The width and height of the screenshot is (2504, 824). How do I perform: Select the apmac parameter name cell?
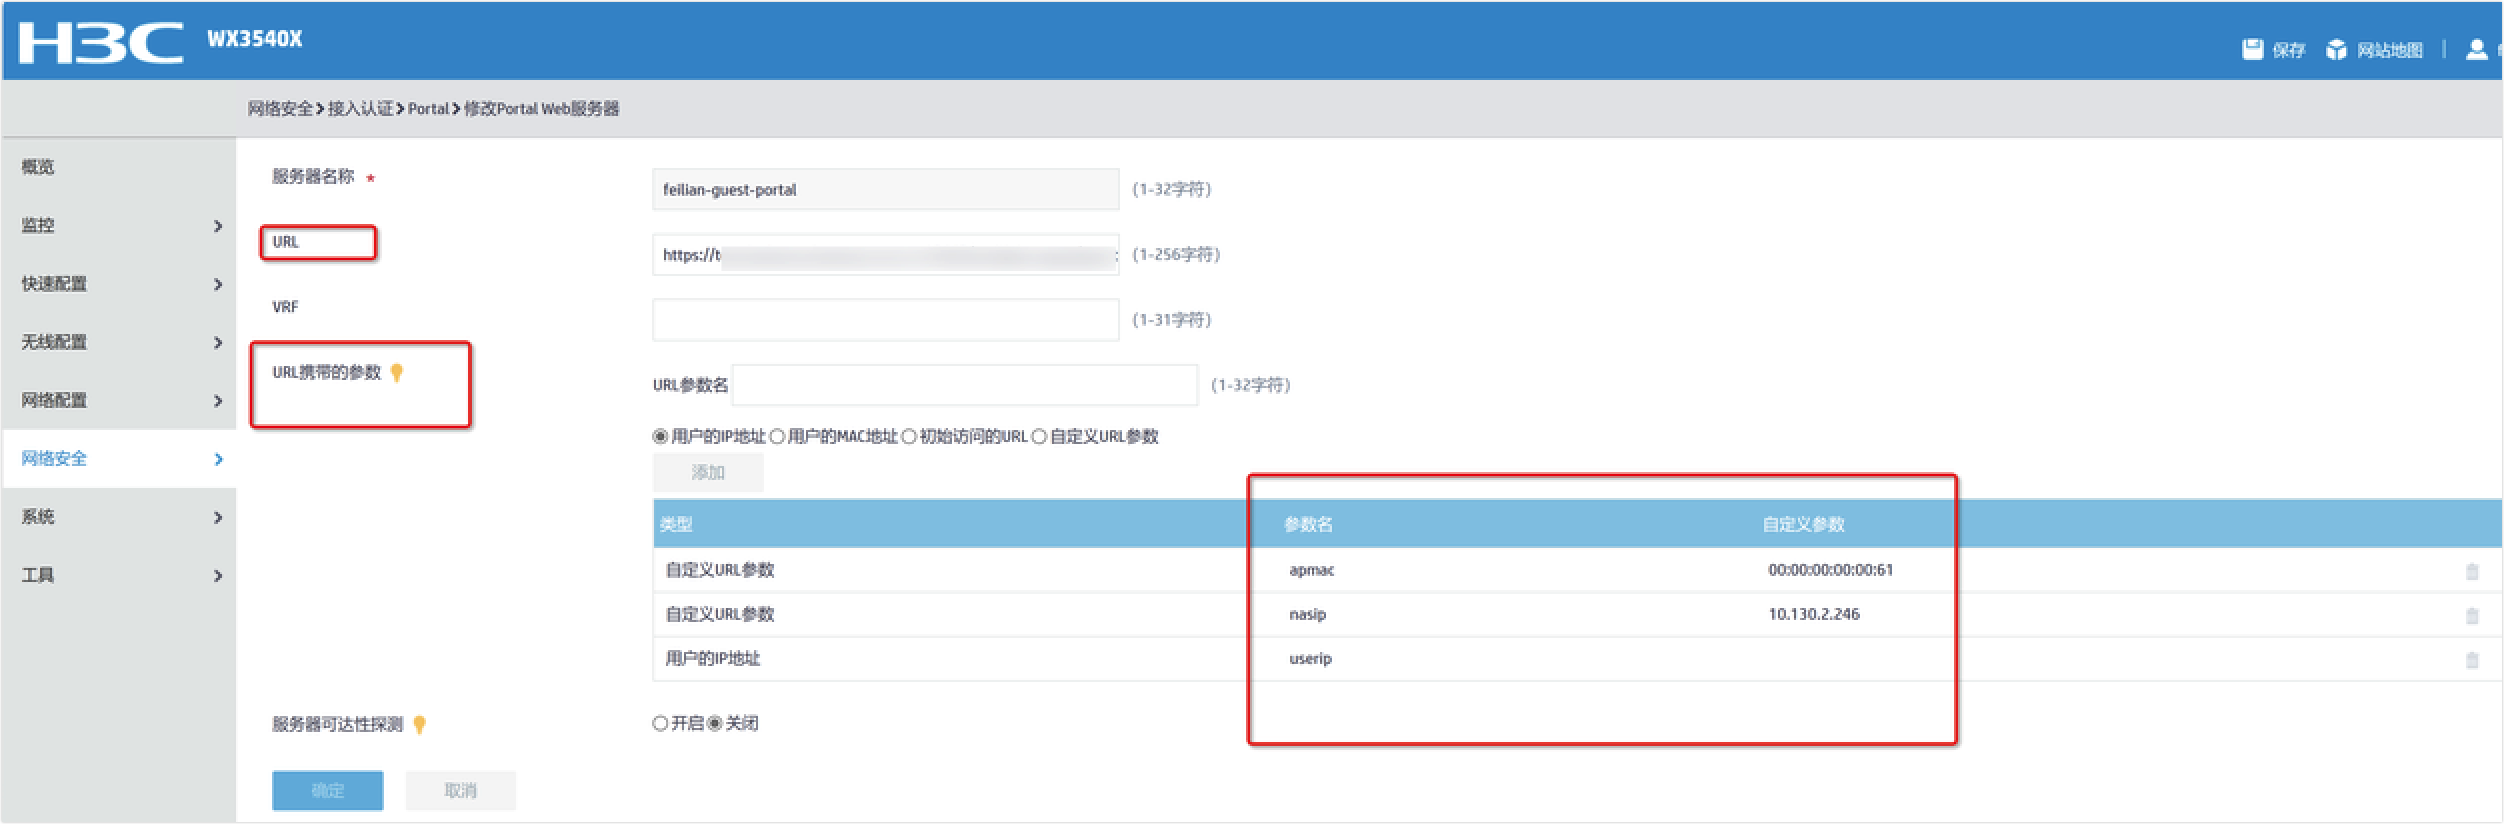1311,570
